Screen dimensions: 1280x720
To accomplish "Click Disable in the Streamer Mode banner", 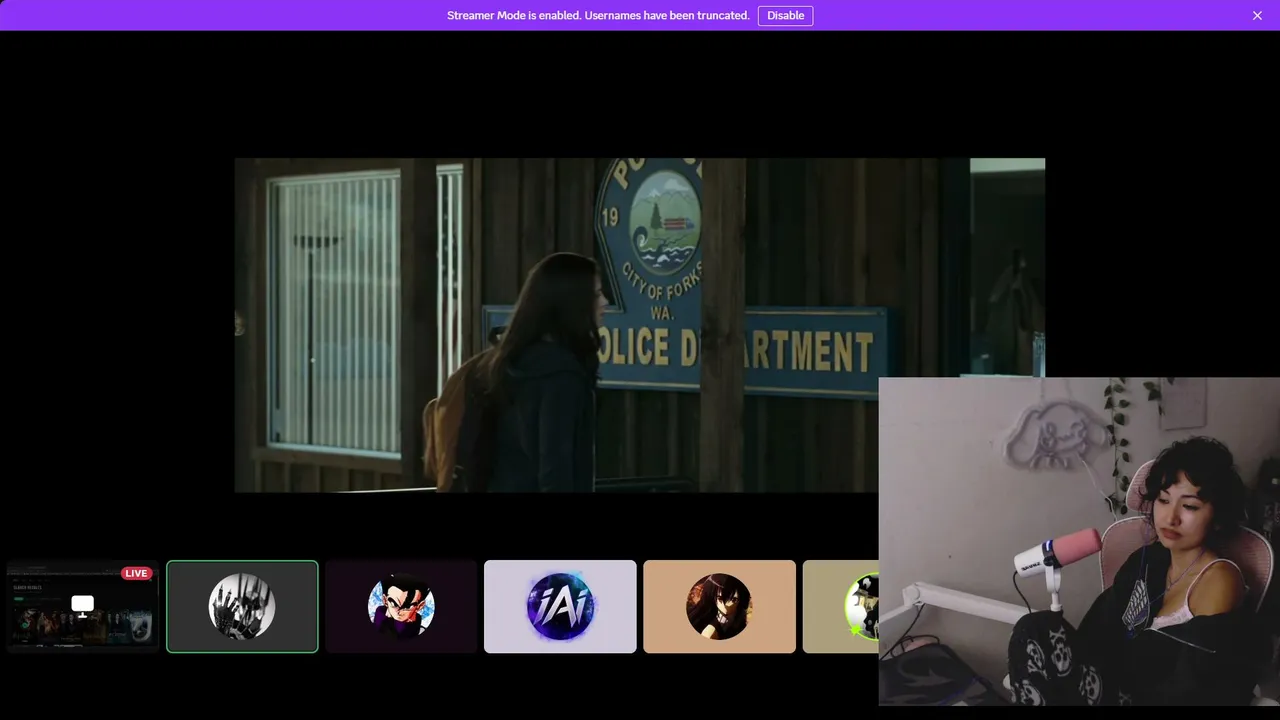I will [x=785, y=15].
